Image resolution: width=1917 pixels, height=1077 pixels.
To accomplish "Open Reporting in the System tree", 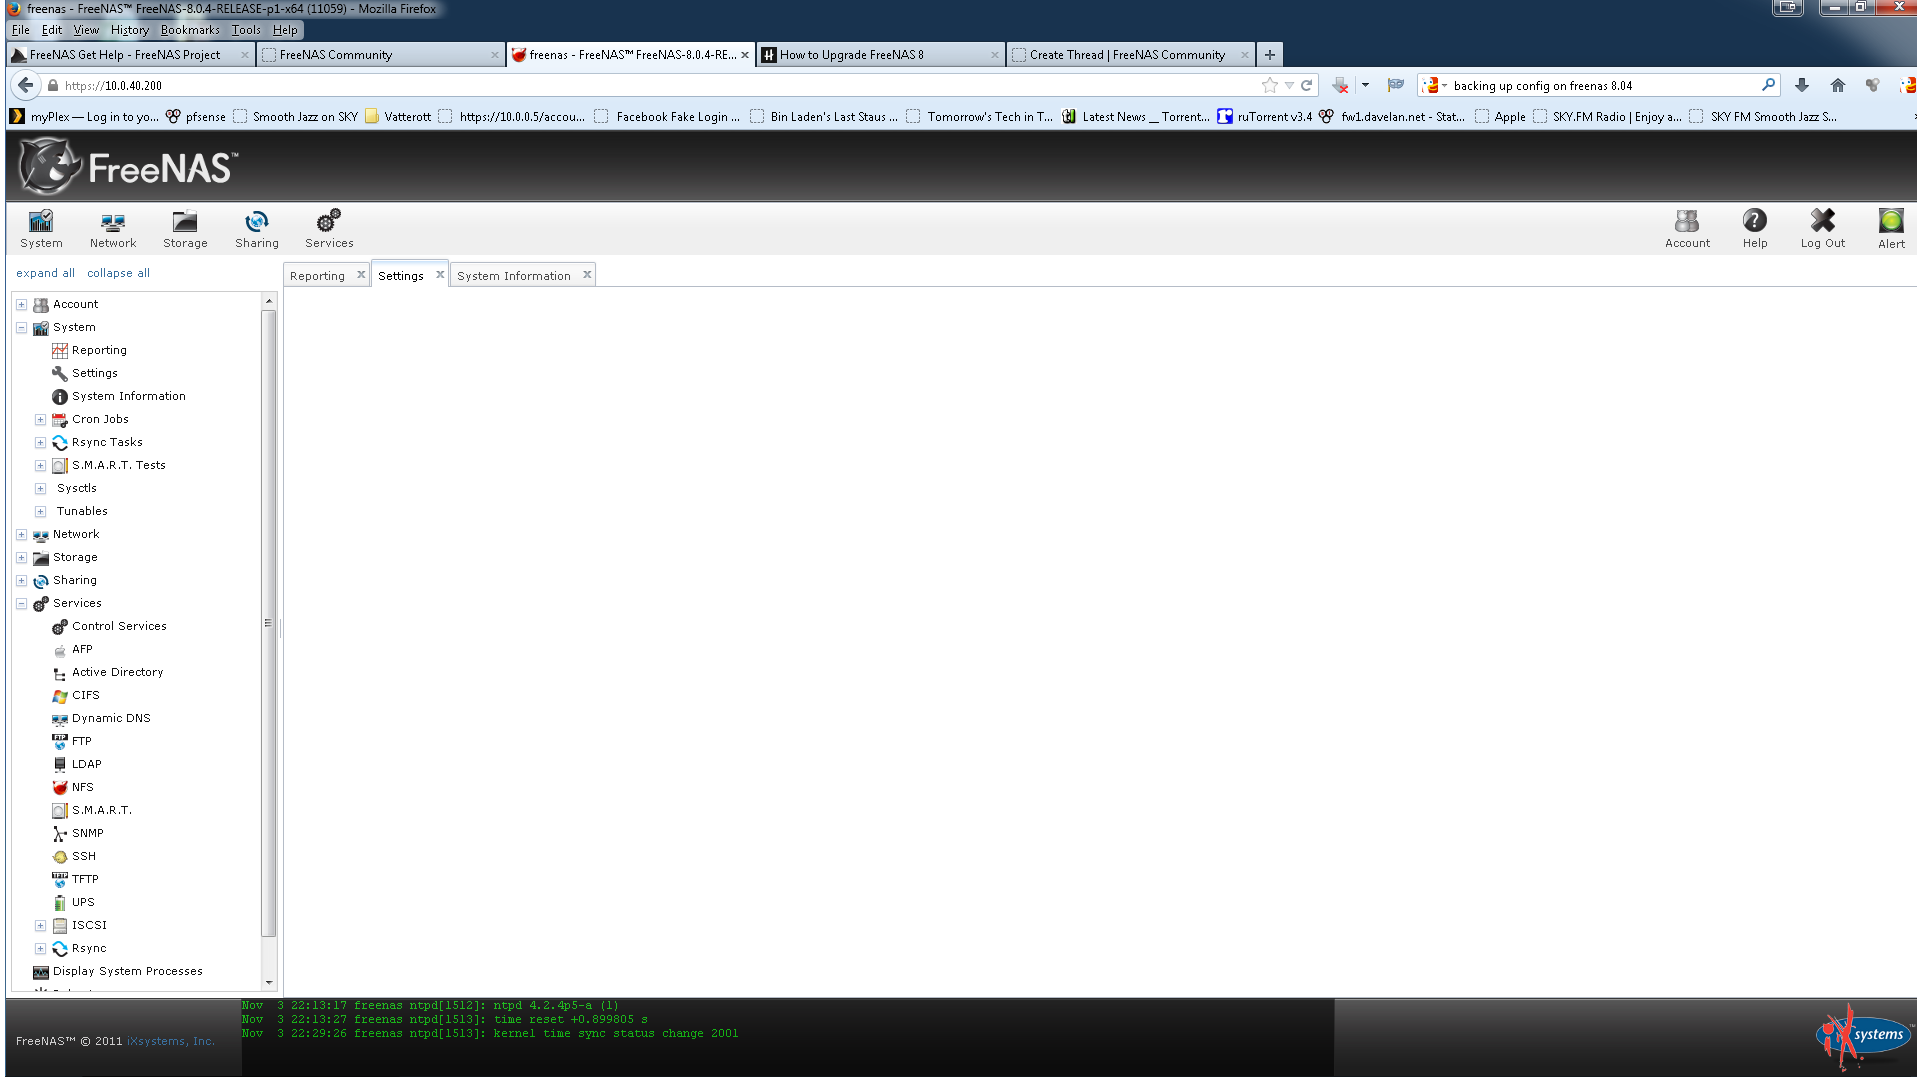I will coord(99,350).
